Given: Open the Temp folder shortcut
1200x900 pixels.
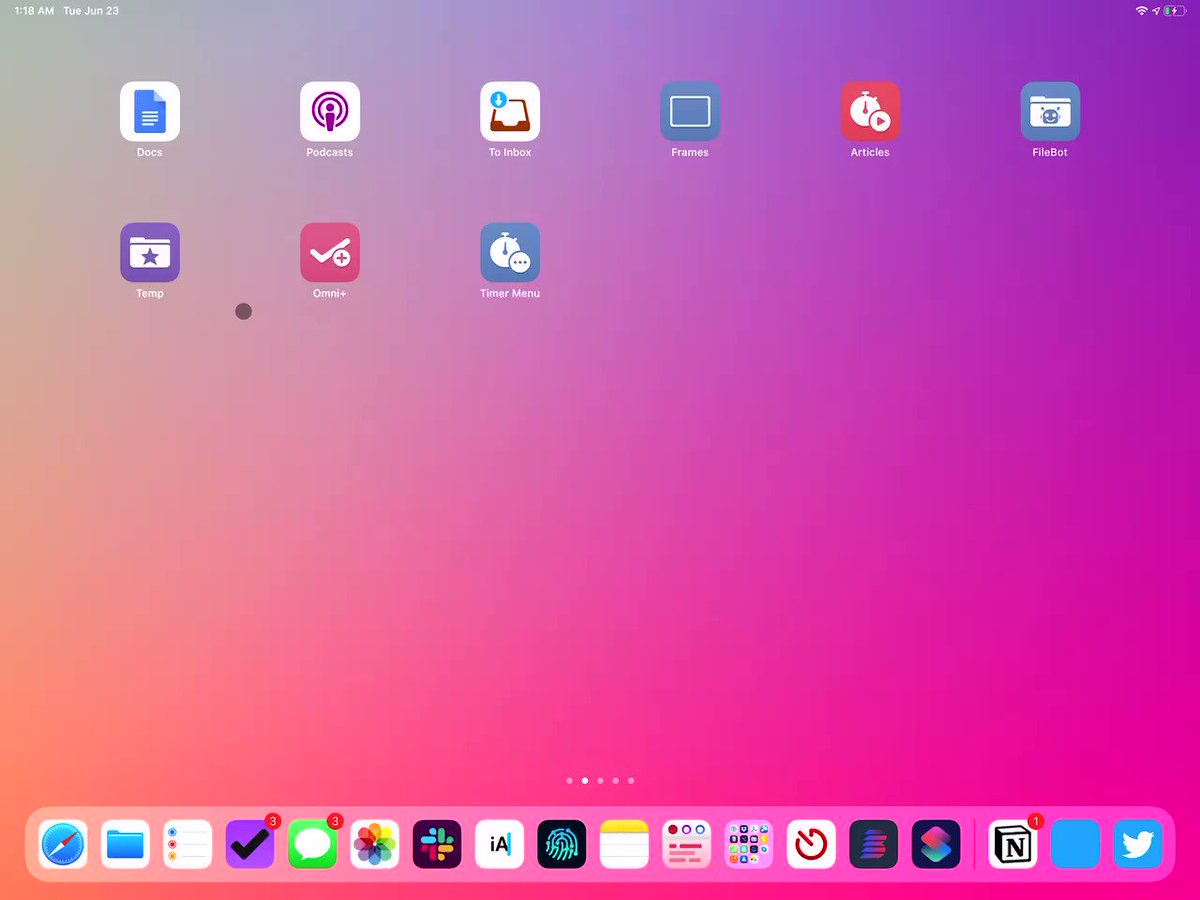Looking at the screenshot, I should 150,252.
